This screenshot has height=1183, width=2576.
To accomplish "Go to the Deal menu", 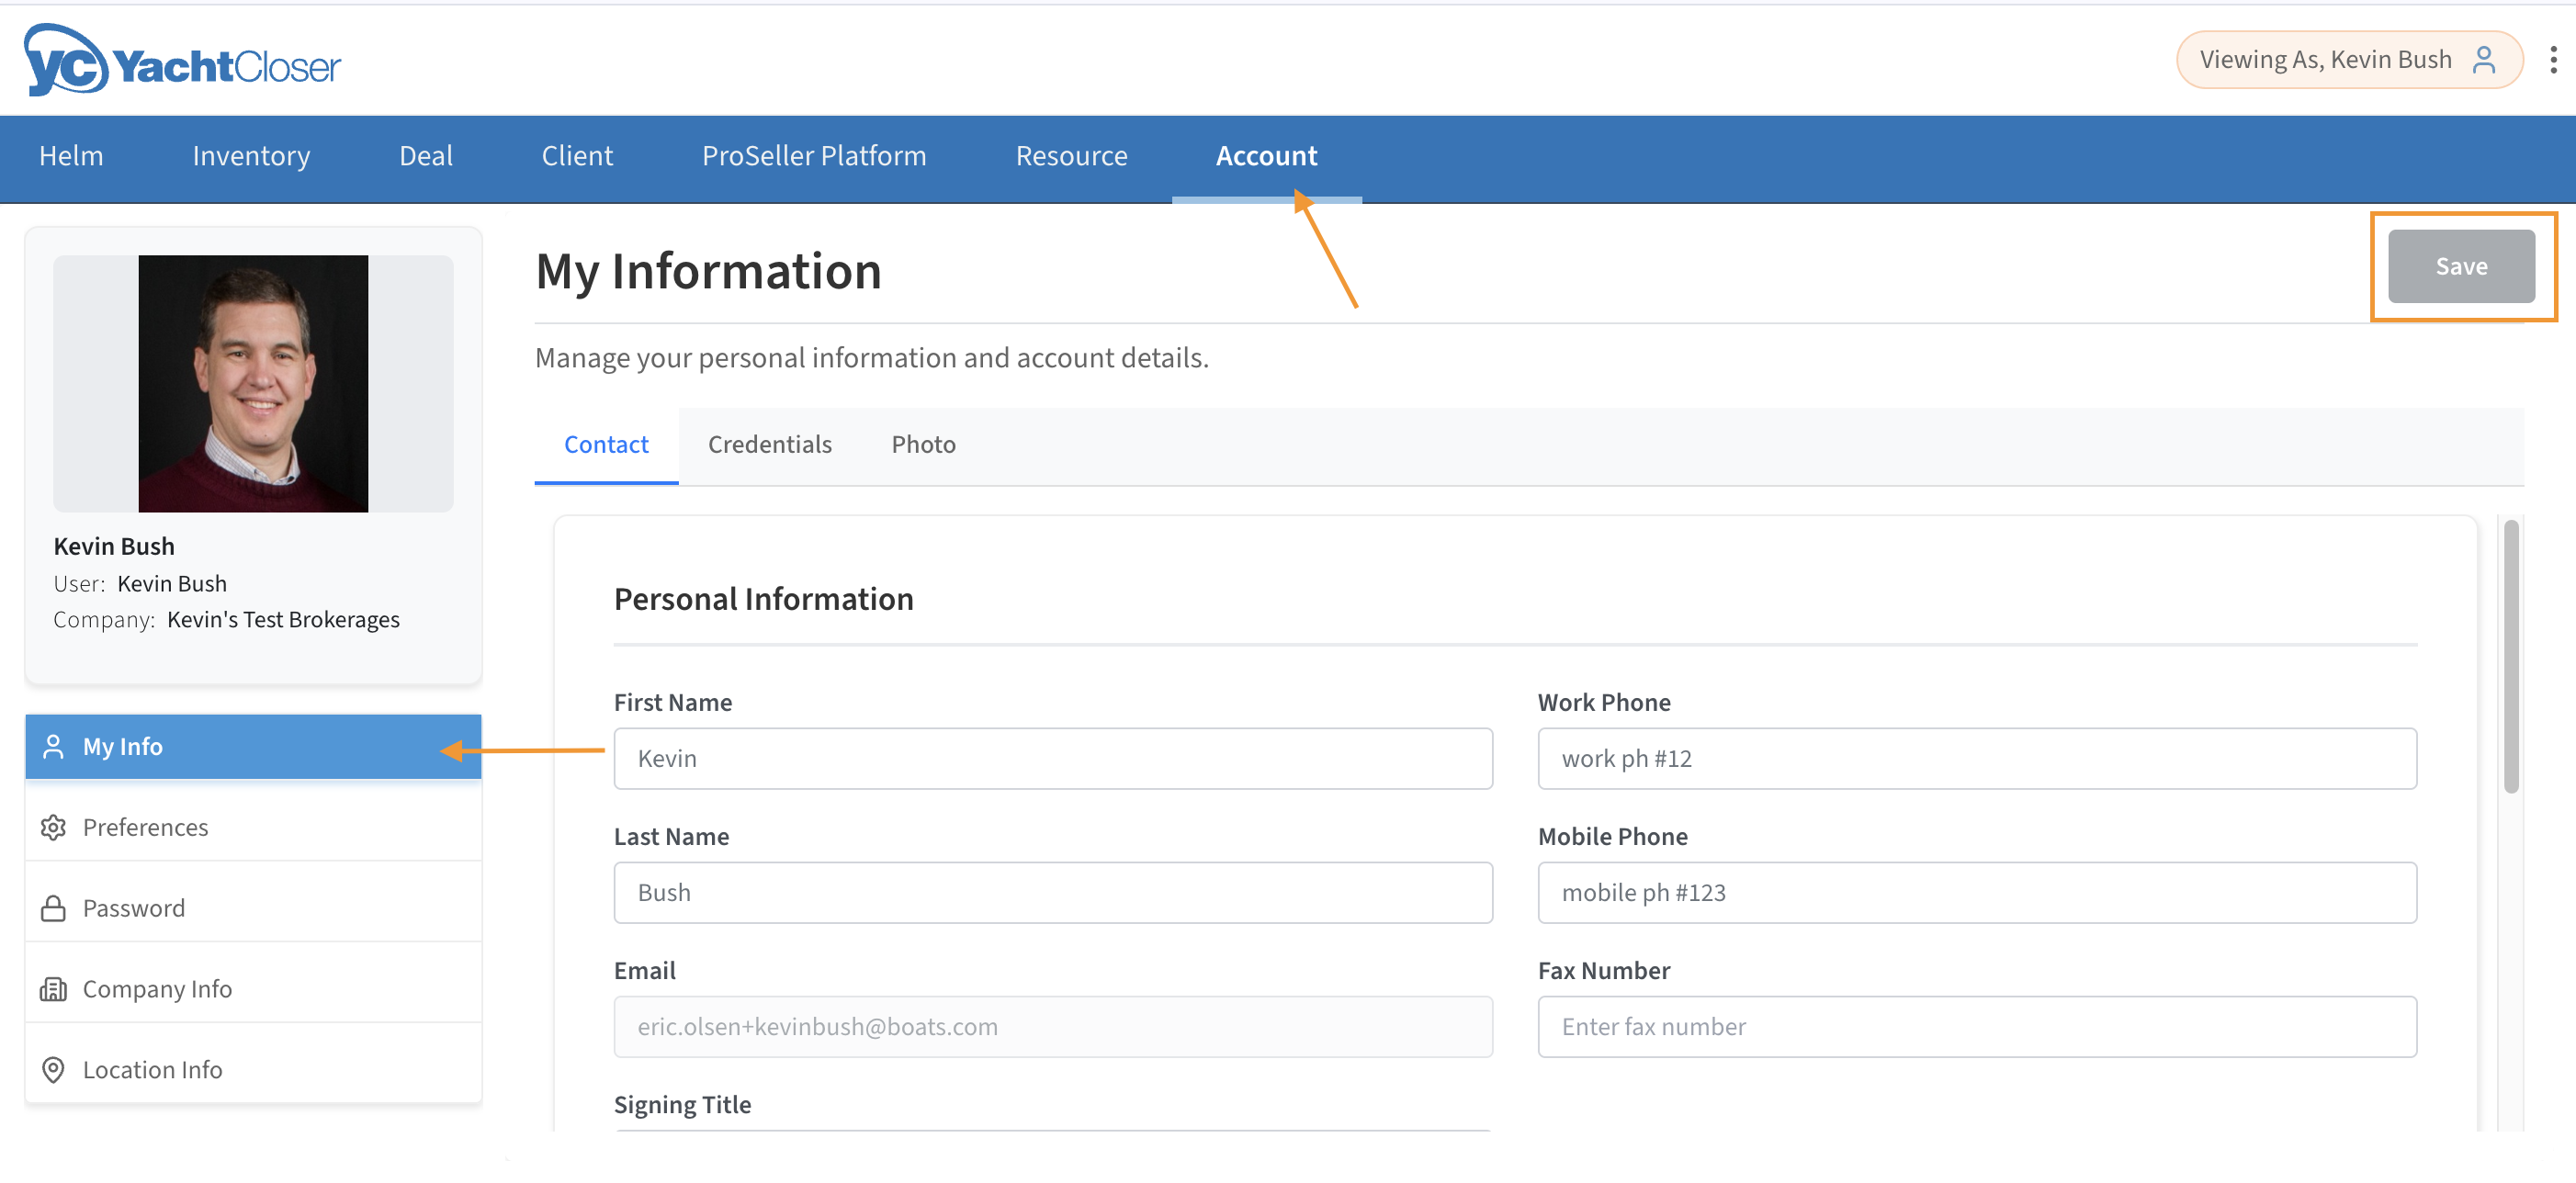I will 425,156.
